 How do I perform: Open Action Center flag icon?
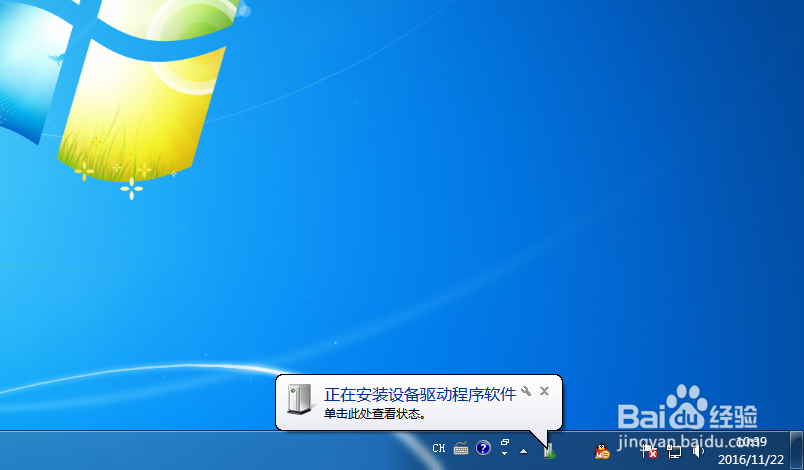(x=649, y=451)
